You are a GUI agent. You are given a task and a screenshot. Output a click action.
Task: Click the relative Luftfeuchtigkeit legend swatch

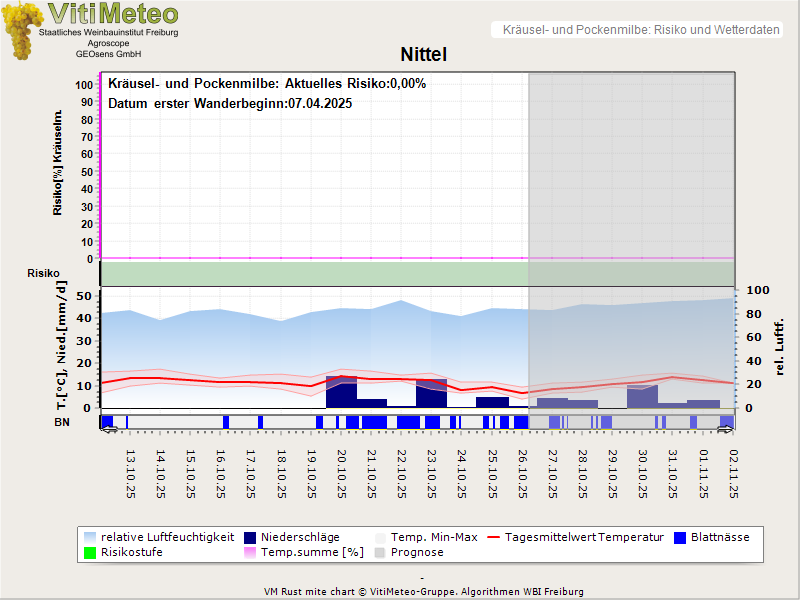coord(91,537)
